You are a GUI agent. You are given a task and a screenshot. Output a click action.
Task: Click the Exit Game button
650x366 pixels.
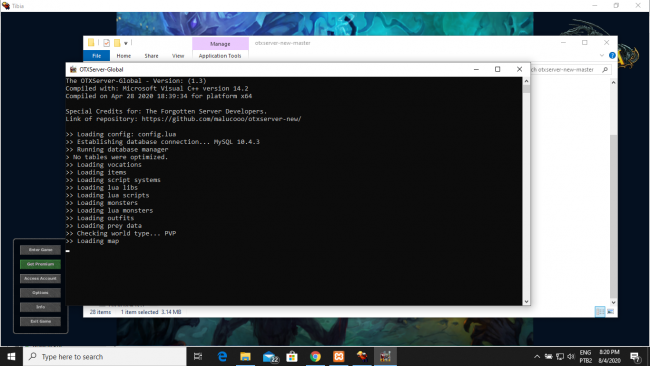pyautogui.click(x=40, y=321)
